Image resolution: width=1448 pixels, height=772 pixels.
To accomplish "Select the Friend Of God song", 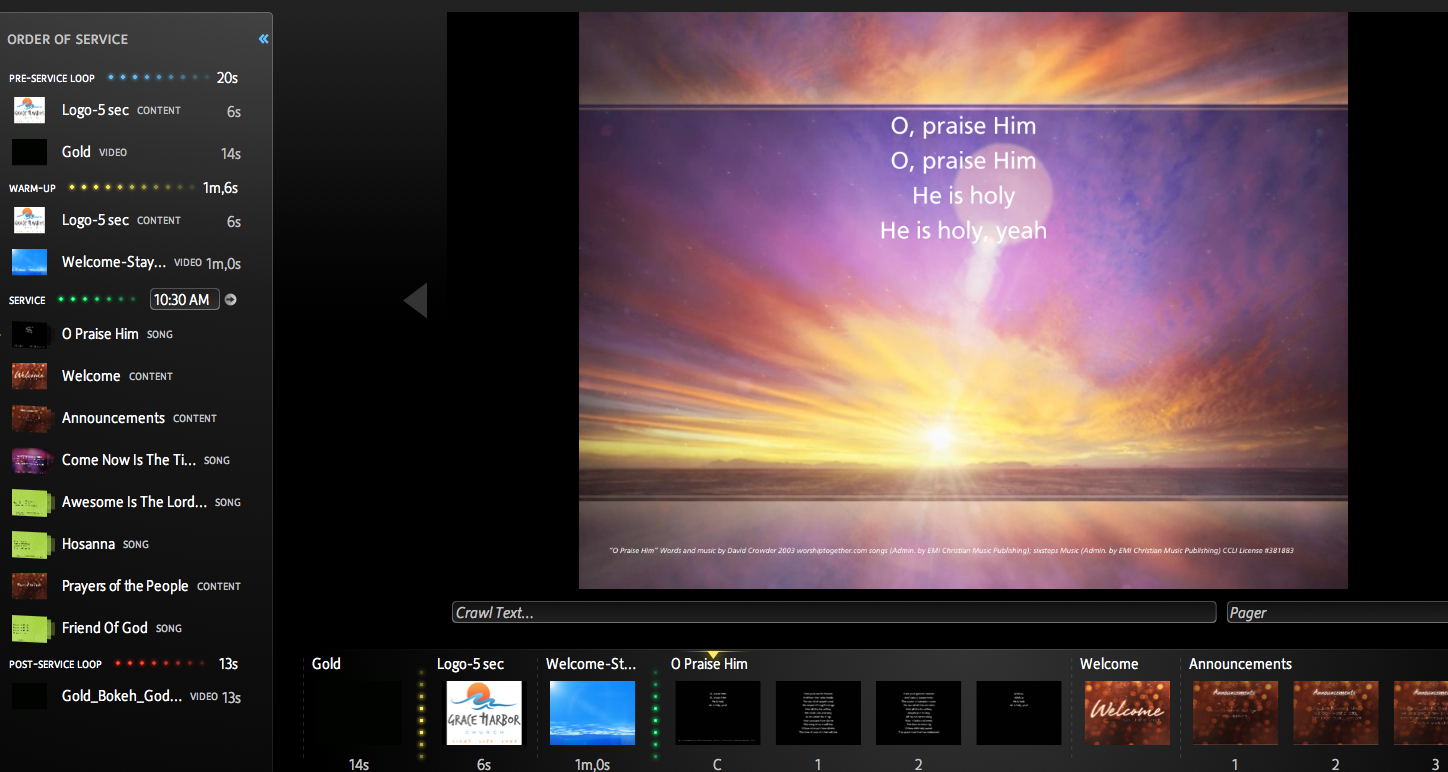I will point(127,628).
